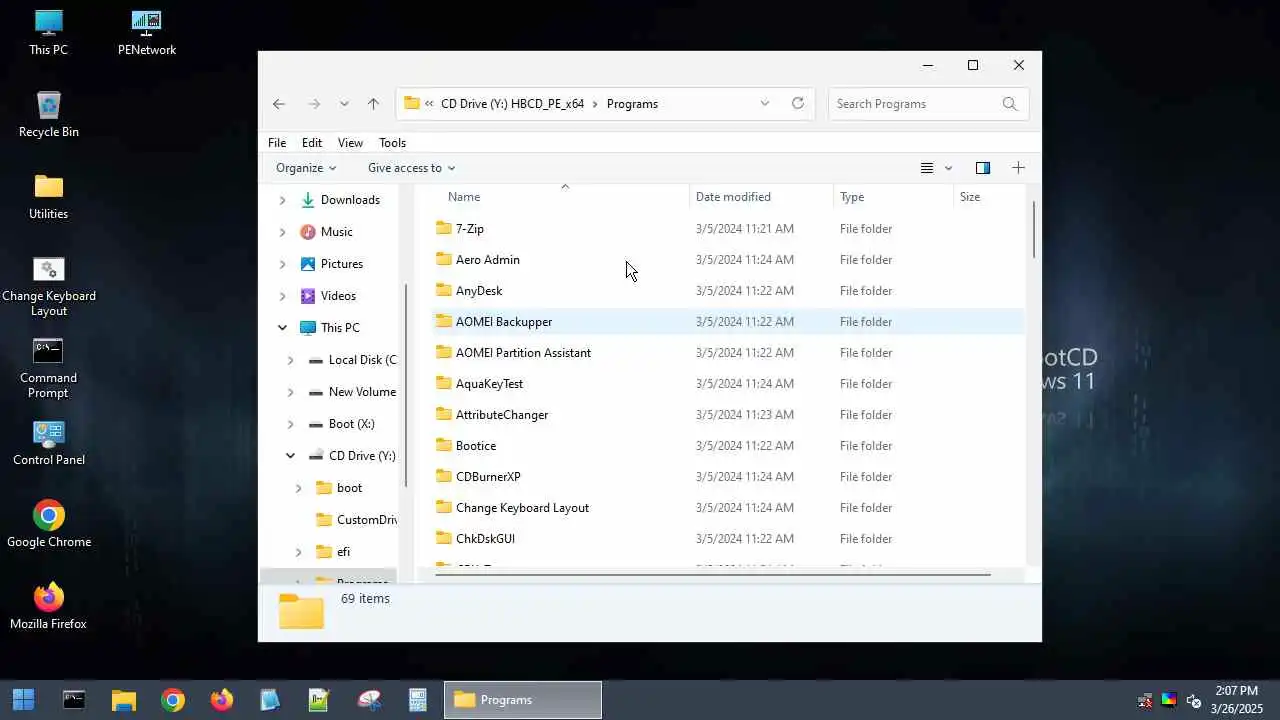
Task: Open Chrome from the taskbar
Action: 172,700
